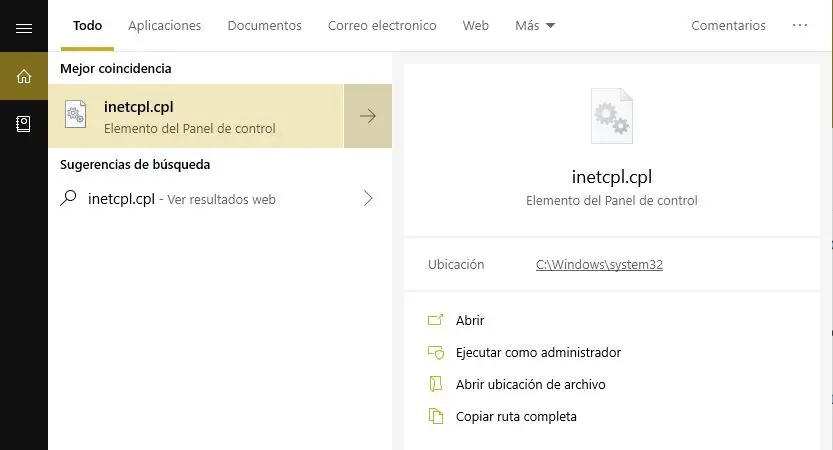Select the Correo electronico tab
This screenshot has height=450, width=833.
[x=382, y=26]
